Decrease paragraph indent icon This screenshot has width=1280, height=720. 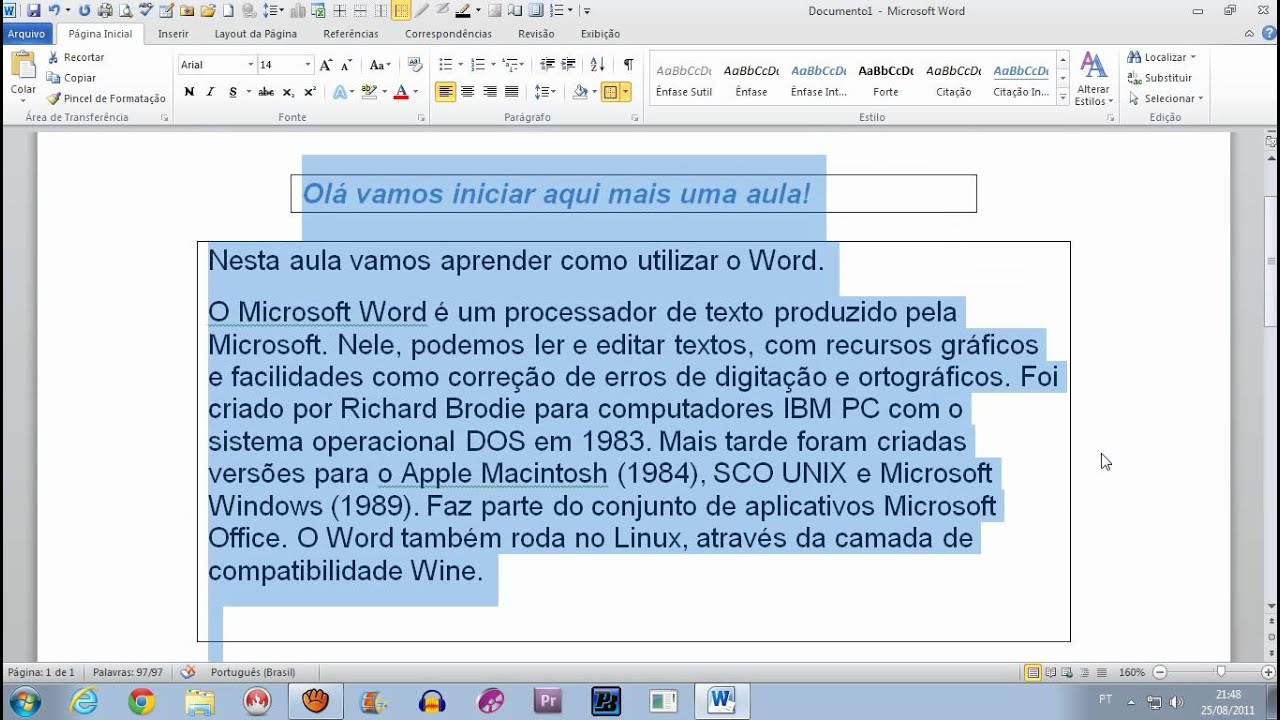[547, 65]
